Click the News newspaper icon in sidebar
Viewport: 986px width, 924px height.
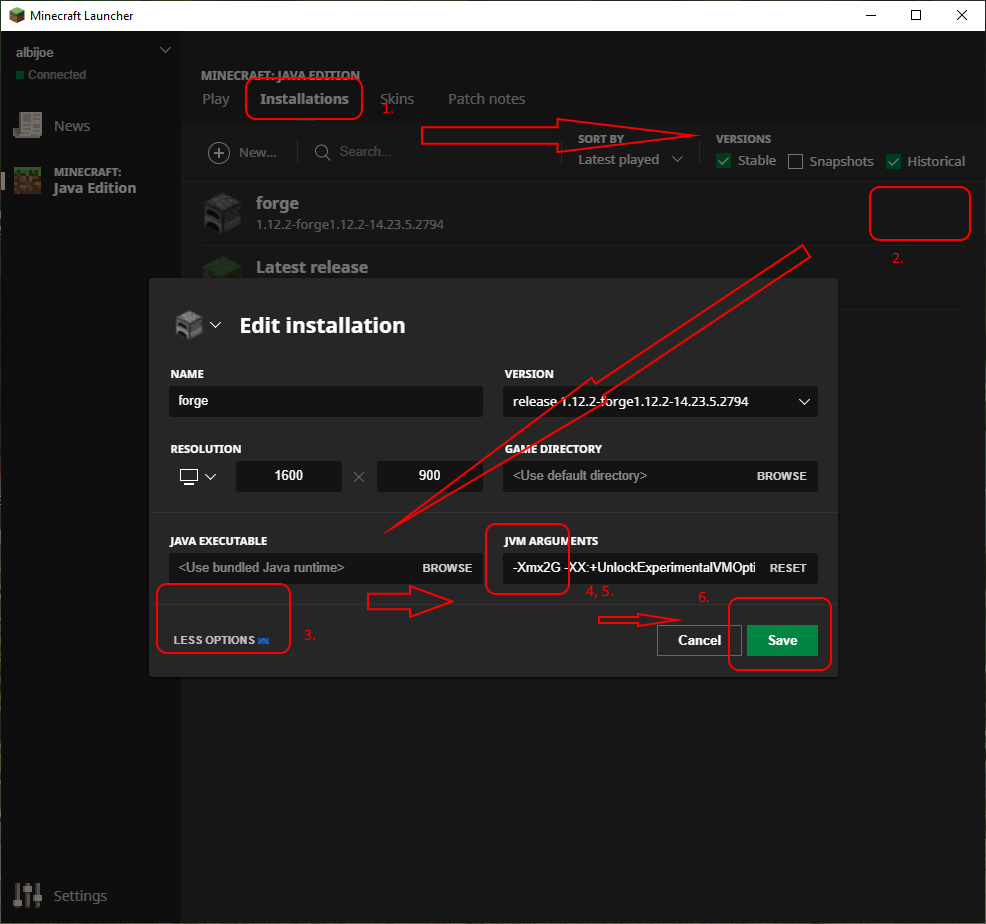point(27,126)
